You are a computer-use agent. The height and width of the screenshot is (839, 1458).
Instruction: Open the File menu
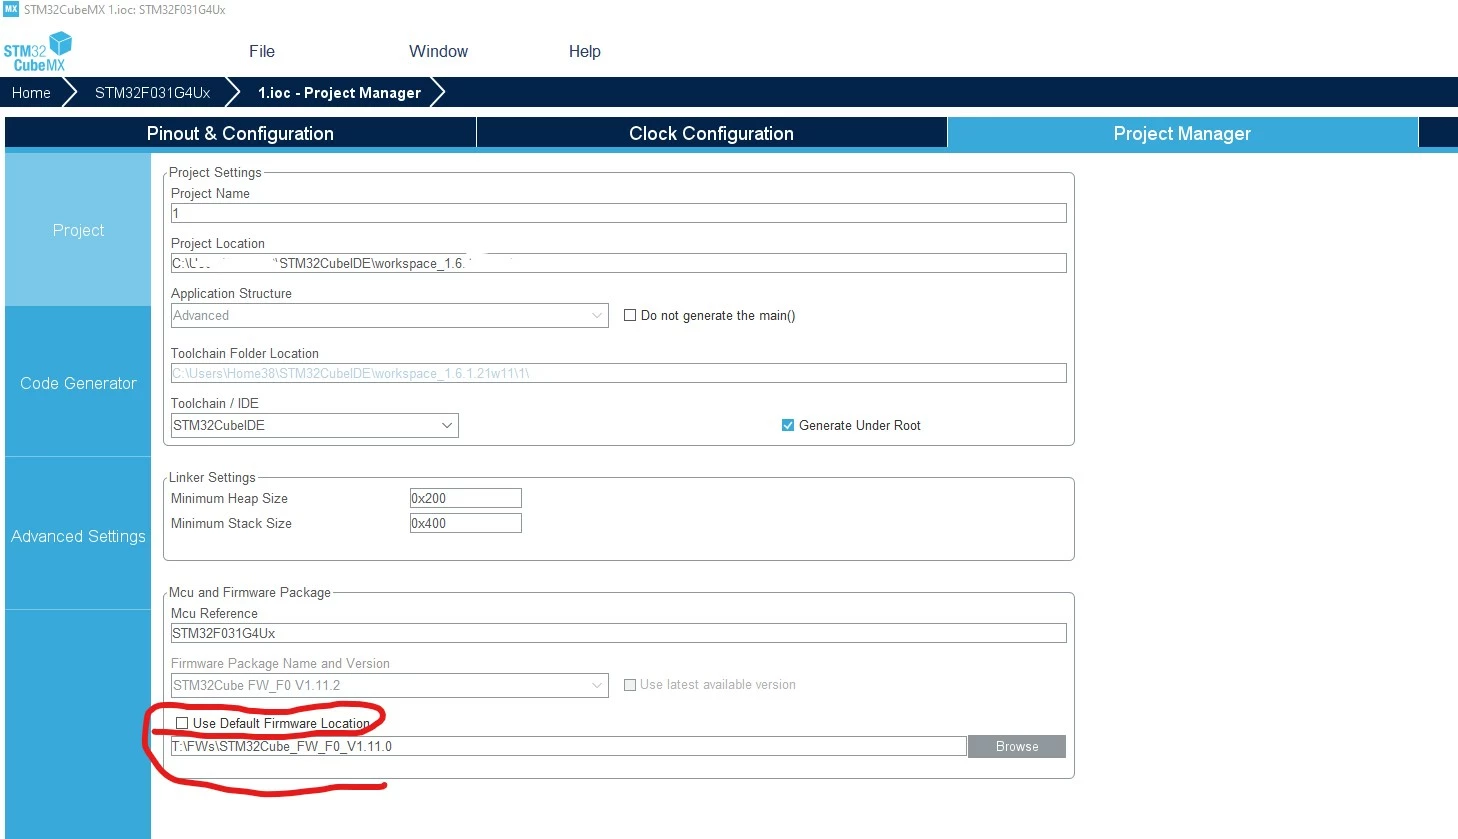[262, 52]
